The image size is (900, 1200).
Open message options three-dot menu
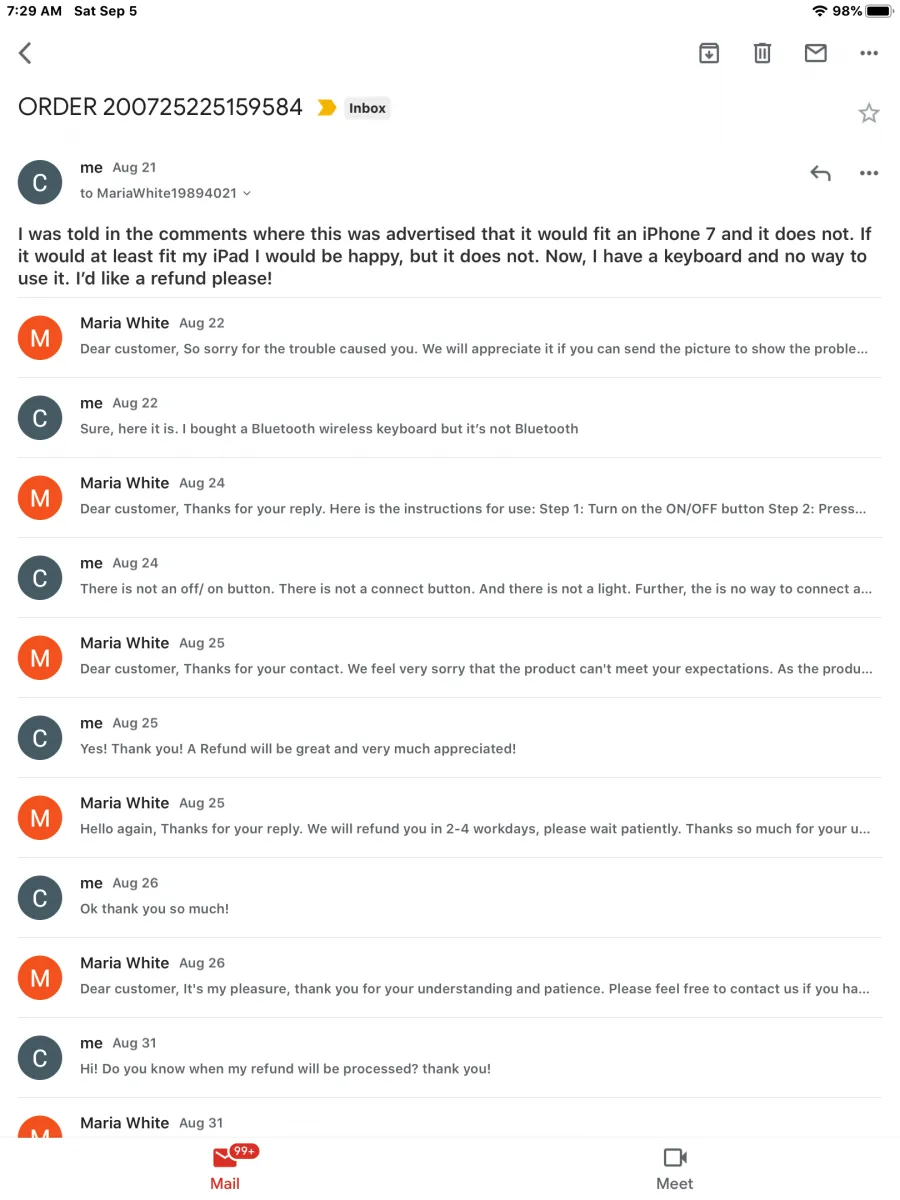click(x=869, y=173)
